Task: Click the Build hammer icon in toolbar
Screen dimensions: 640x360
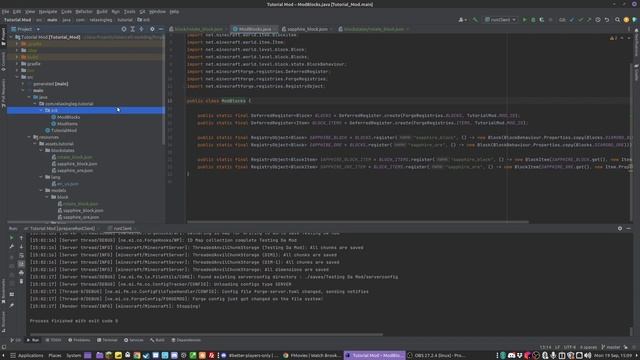Action: [475, 20]
